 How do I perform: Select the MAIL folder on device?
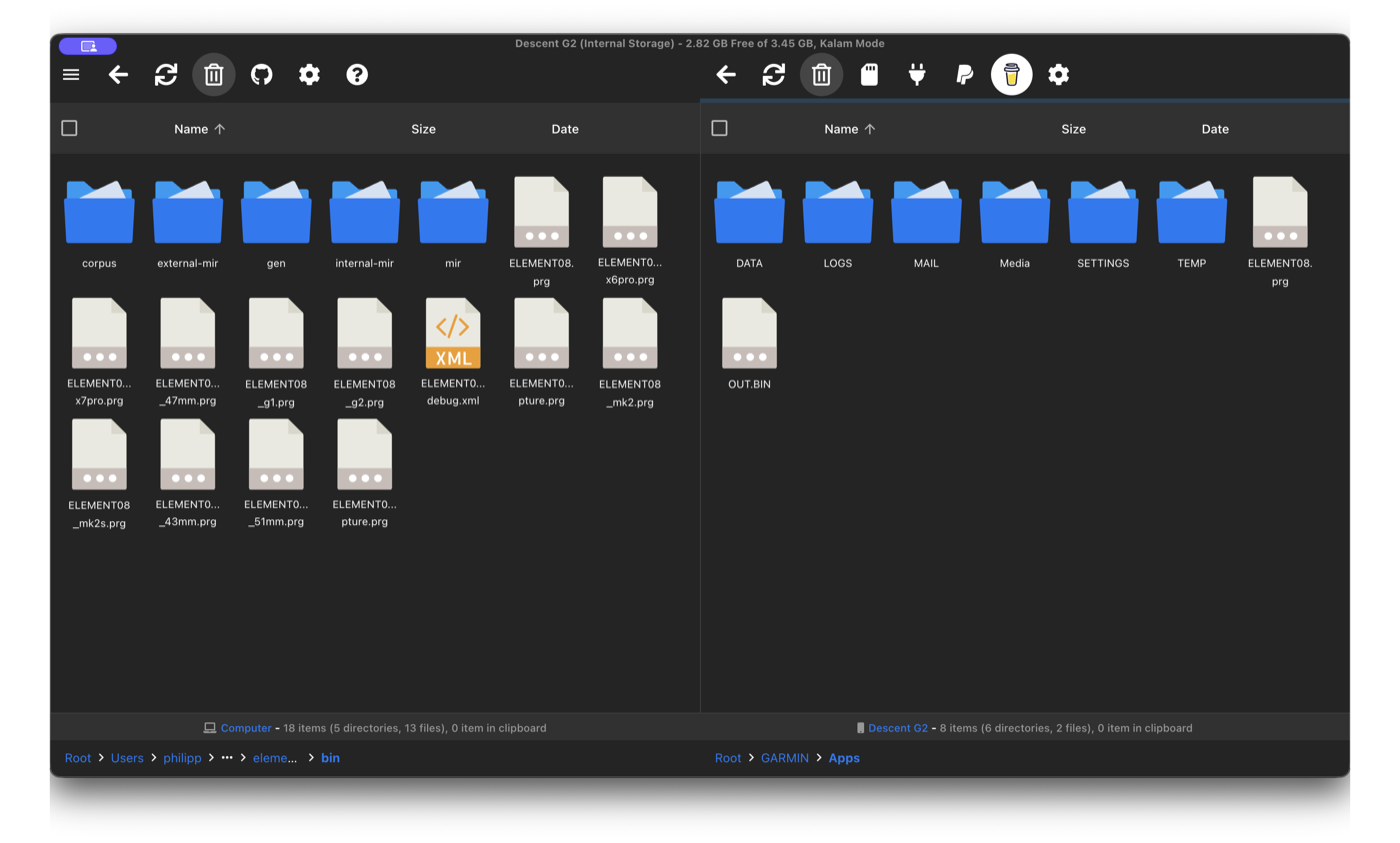926,224
